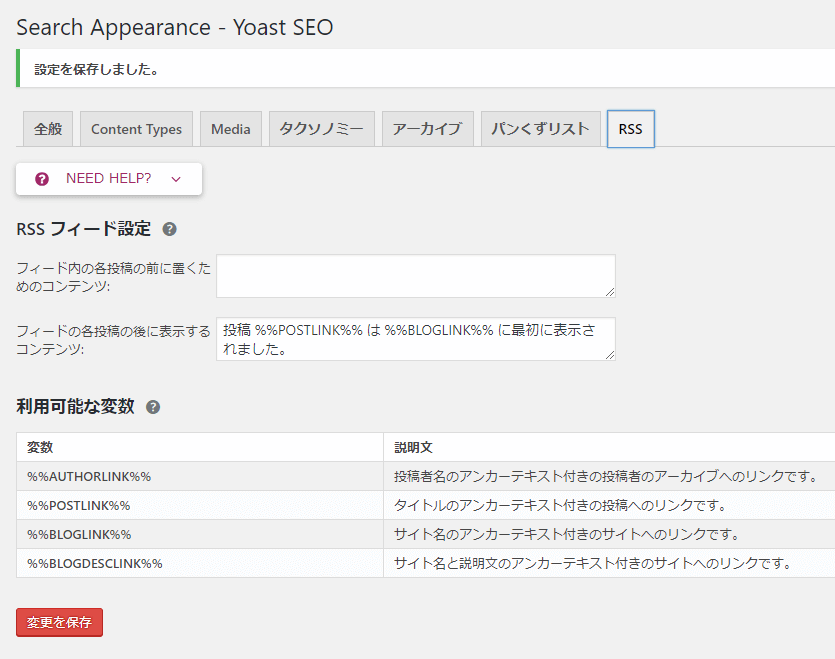
Task: Grab resize handle of the empty text area
Action: coord(610,292)
